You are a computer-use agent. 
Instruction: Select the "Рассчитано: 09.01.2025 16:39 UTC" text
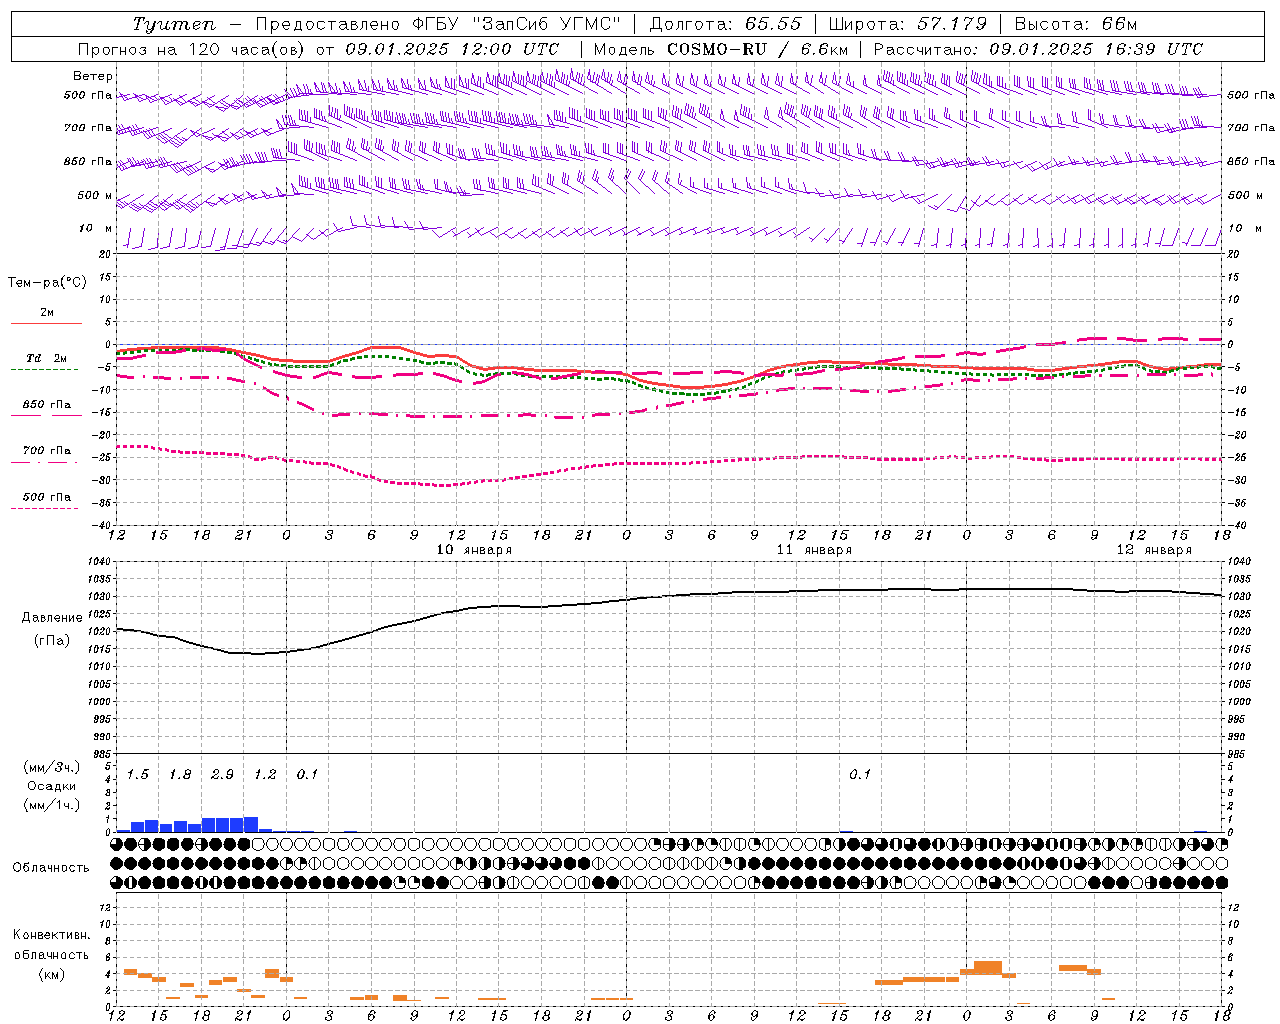[1038, 49]
